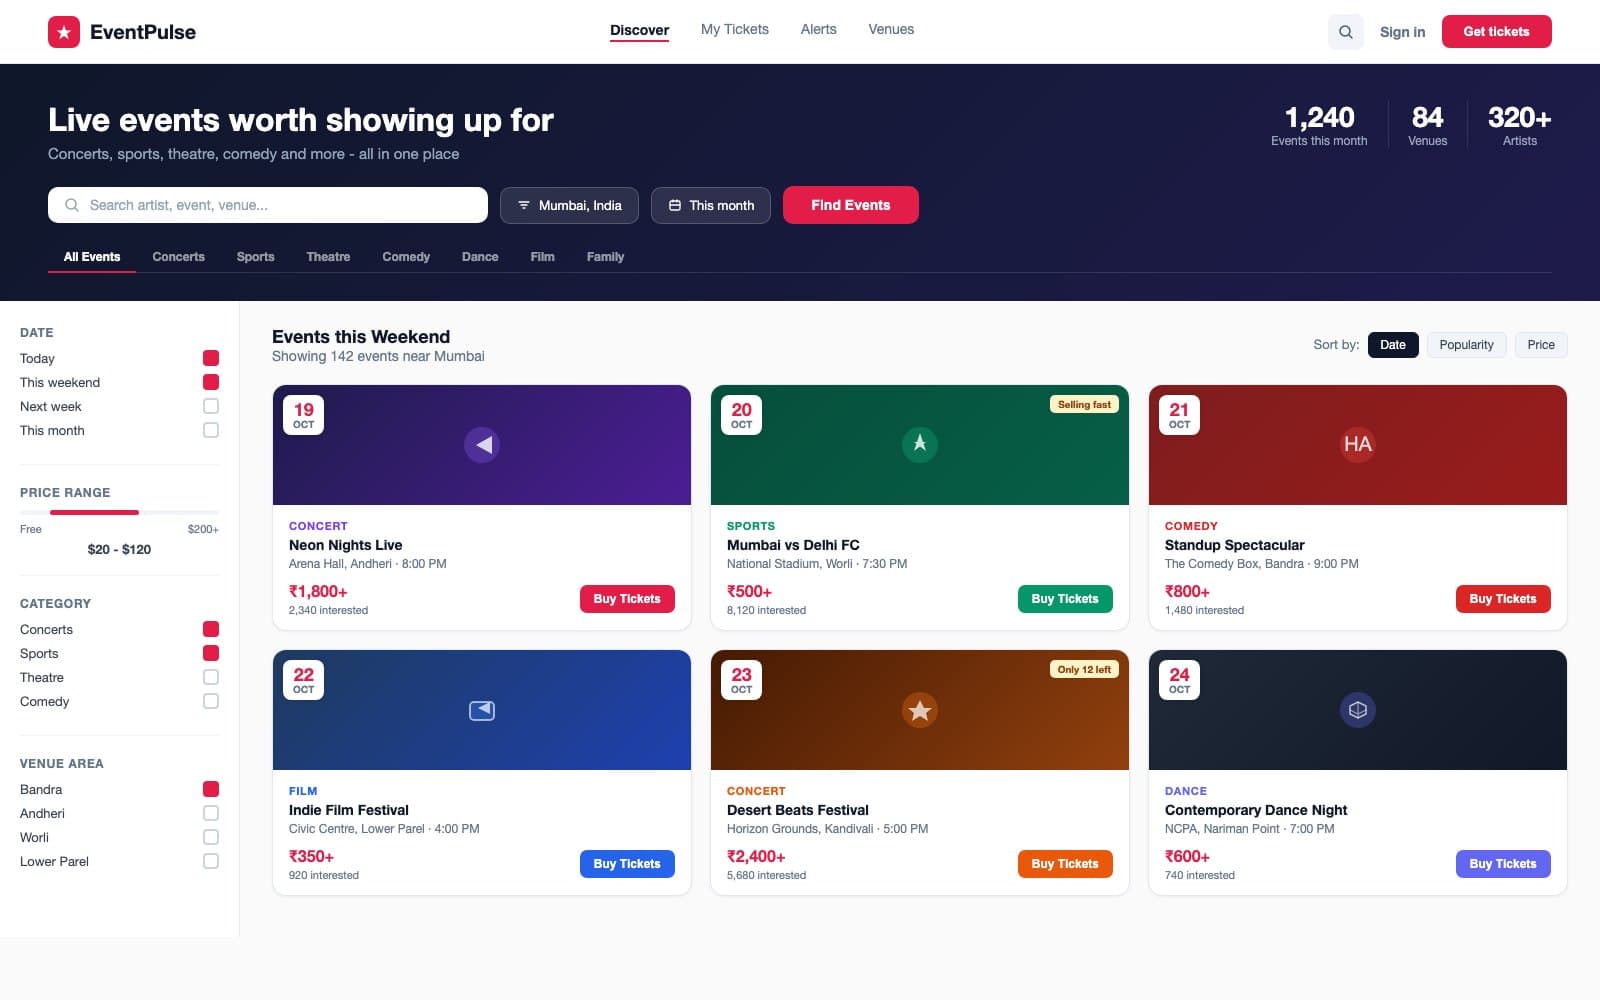The image size is (1600, 1000).
Task: Buy Tickets for Desert Beats Festival
Action: coord(1065,864)
